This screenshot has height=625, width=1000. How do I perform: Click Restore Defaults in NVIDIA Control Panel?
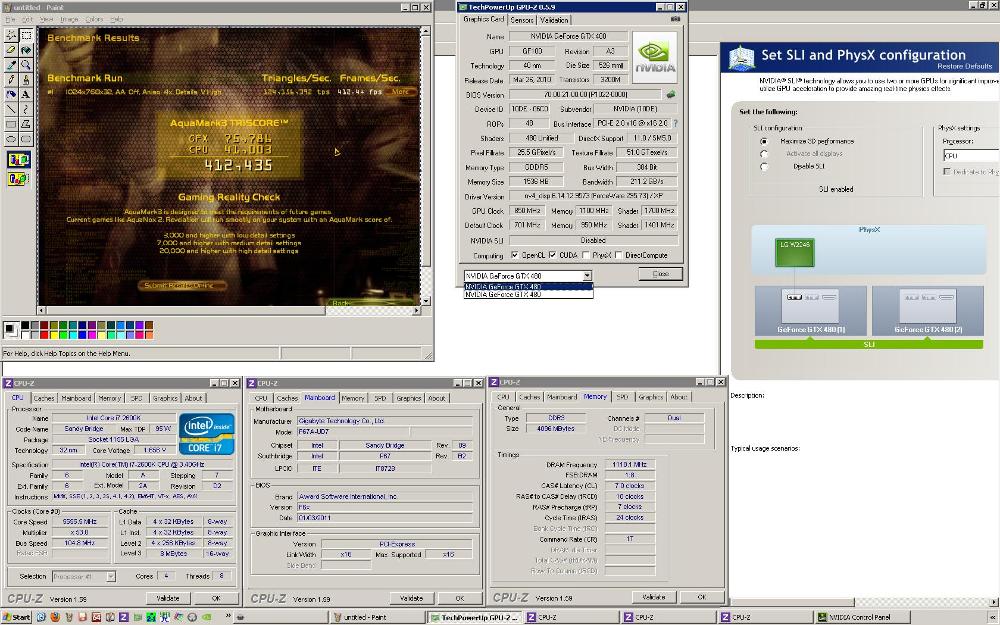pyautogui.click(x=964, y=66)
